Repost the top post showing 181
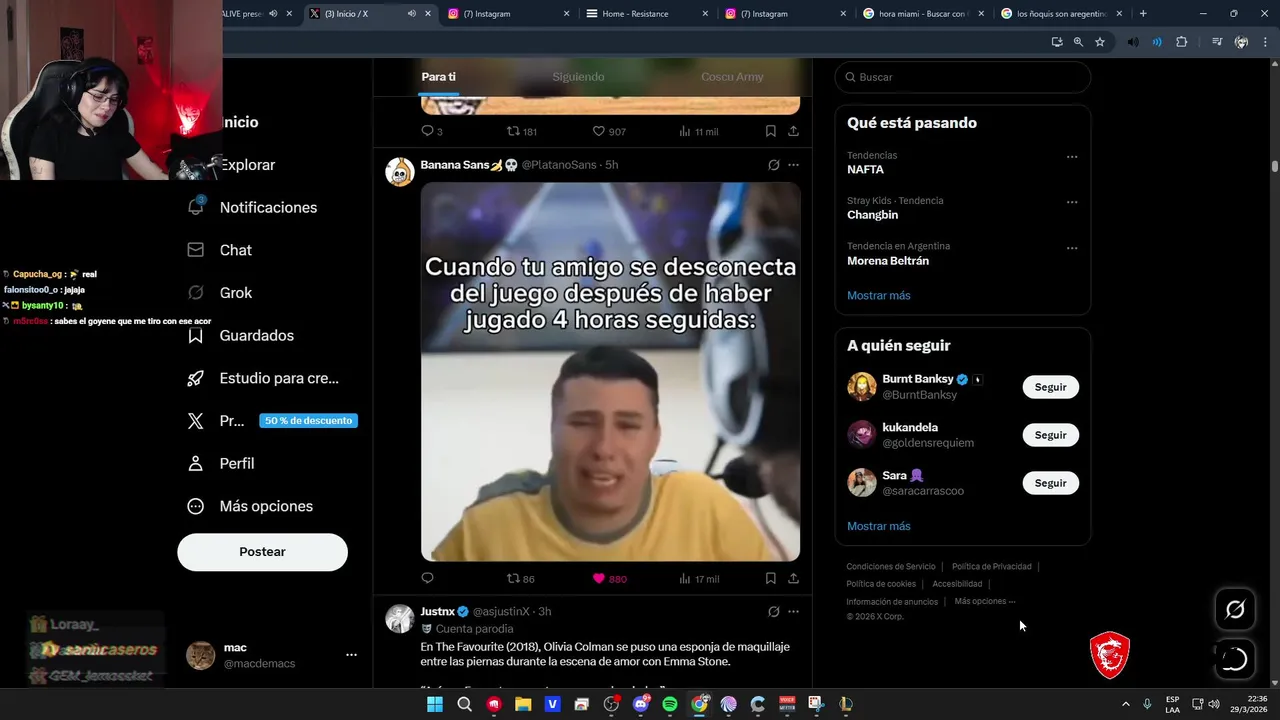The width and height of the screenshot is (1280, 720). click(521, 131)
